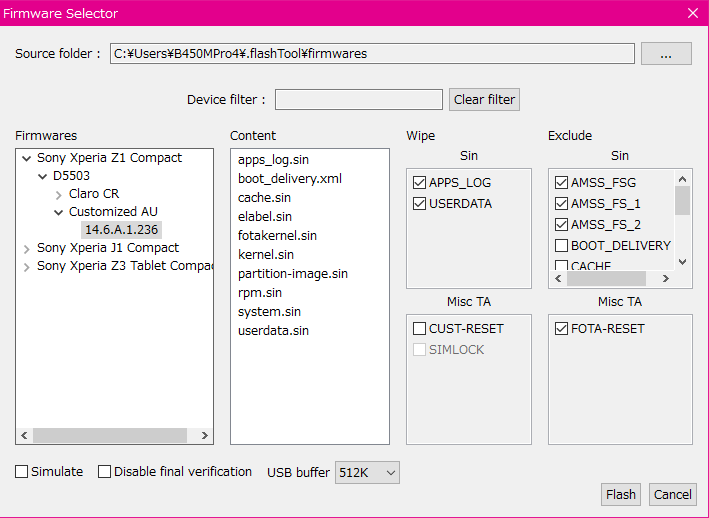Select fotakernel.sin in Content list
The height and width of the screenshot is (518, 709).
[277, 235]
